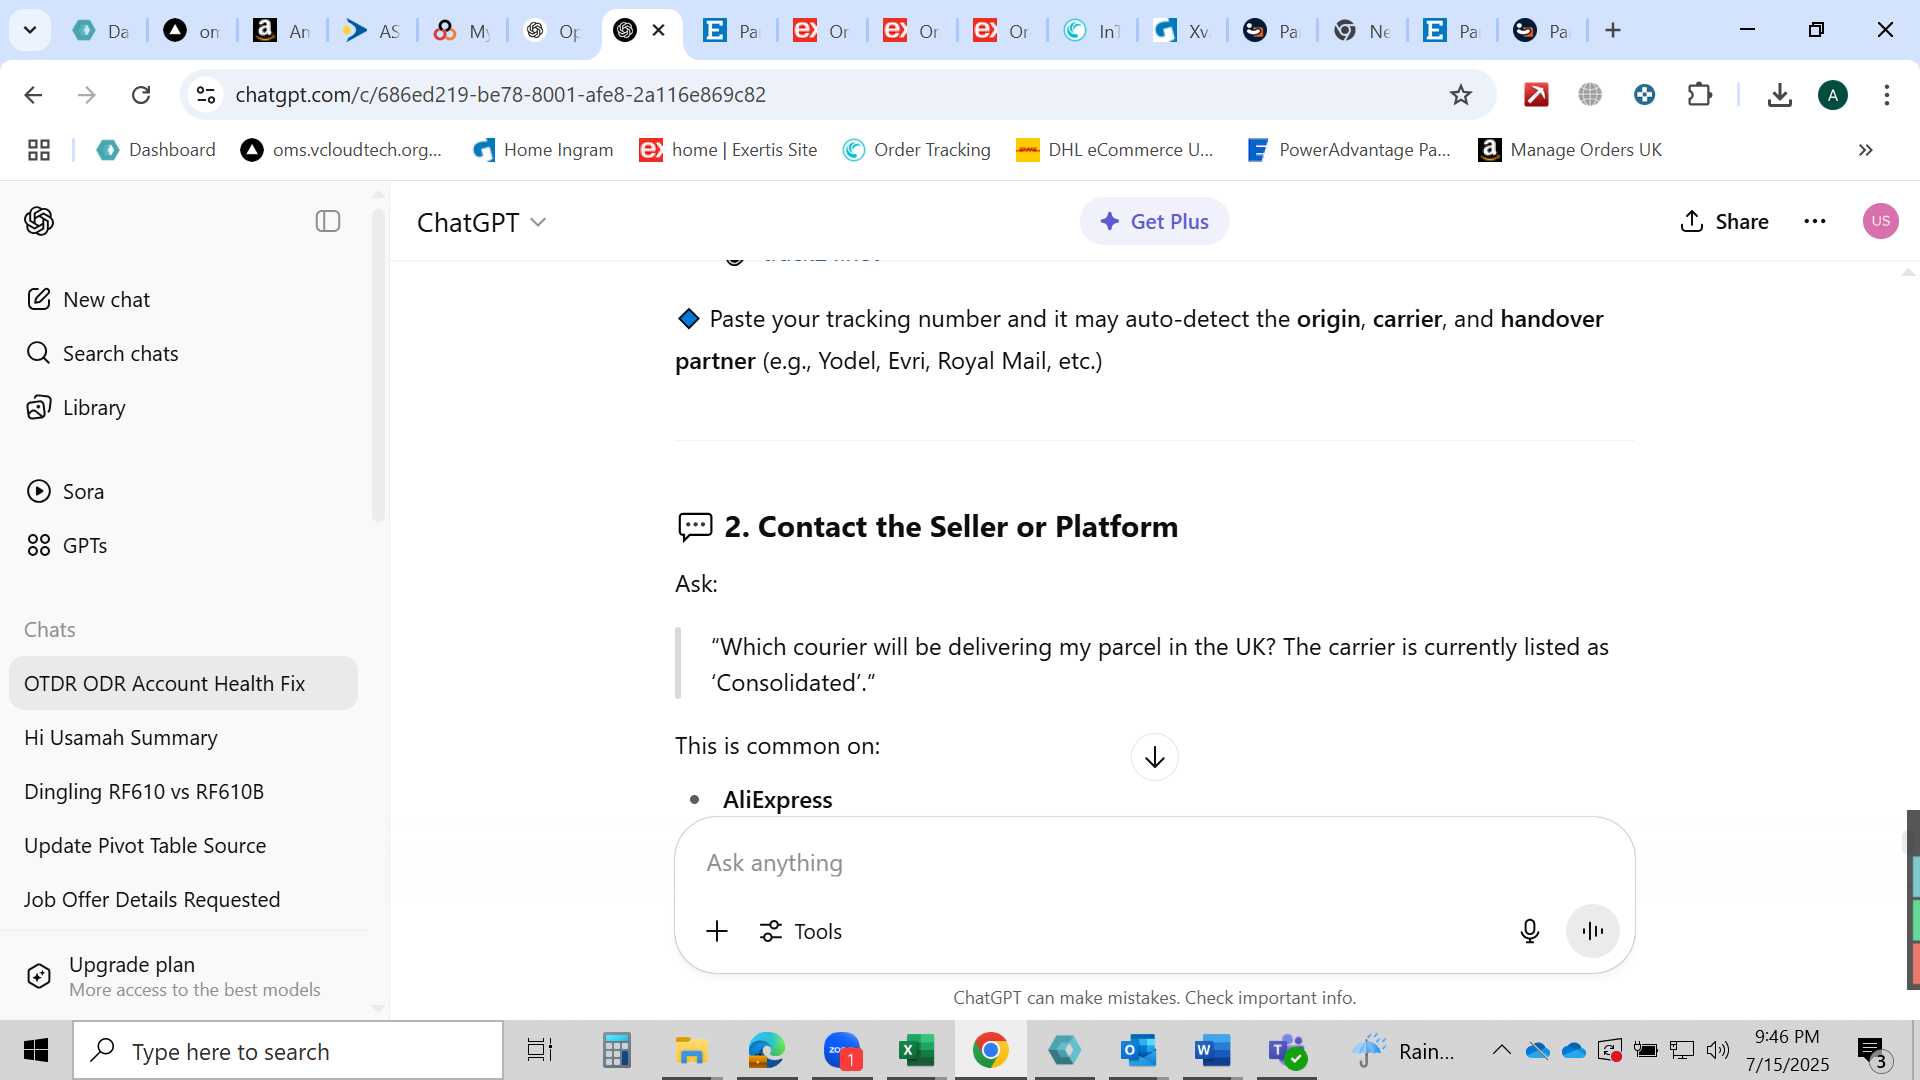Image resolution: width=1920 pixels, height=1080 pixels.
Task: Click the volume speaker tray icon
Action: pyautogui.click(x=1718, y=1050)
